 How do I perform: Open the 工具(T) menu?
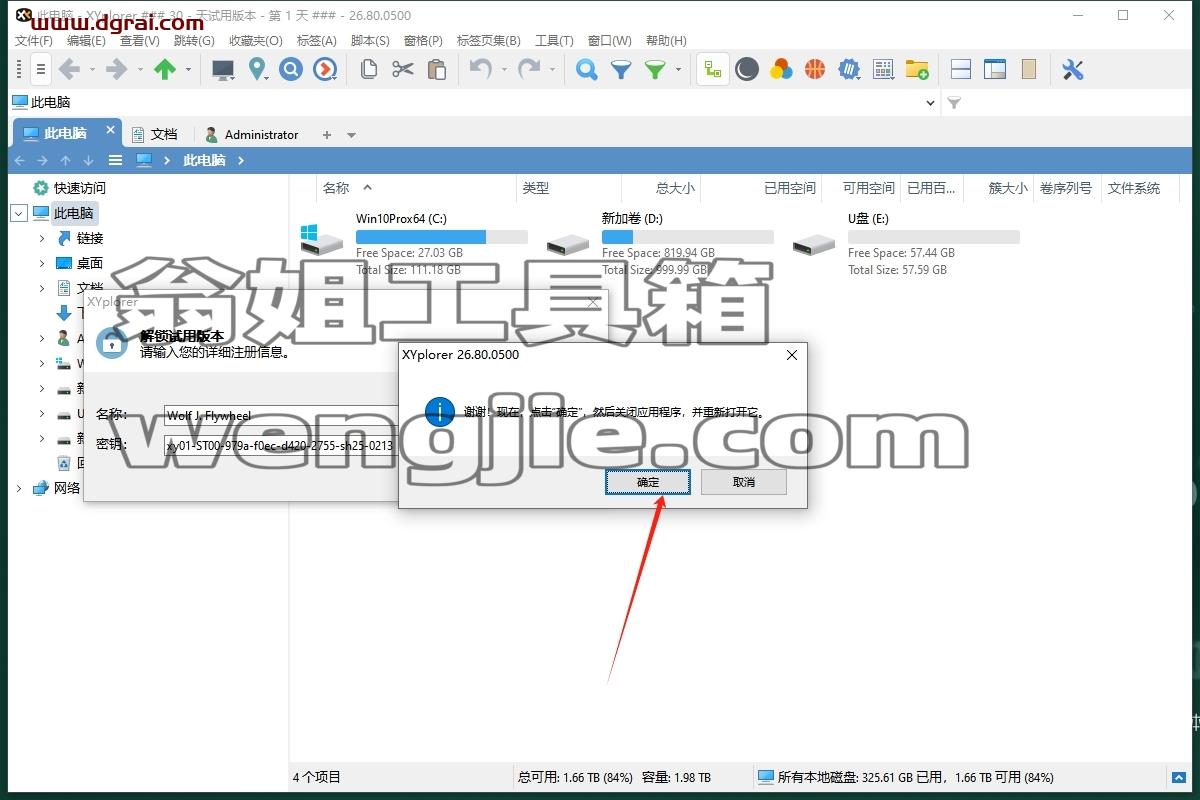tap(554, 41)
